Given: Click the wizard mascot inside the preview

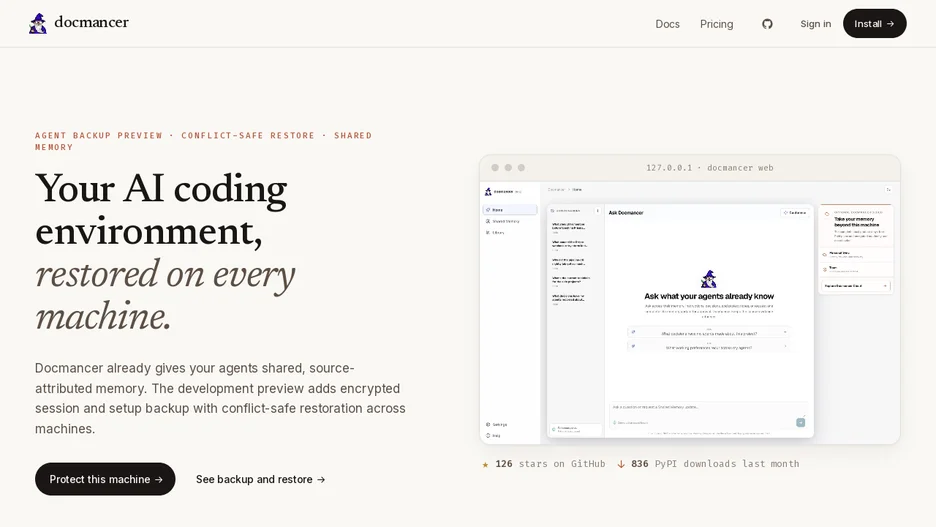Looking at the screenshot, I should click(709, 279).
